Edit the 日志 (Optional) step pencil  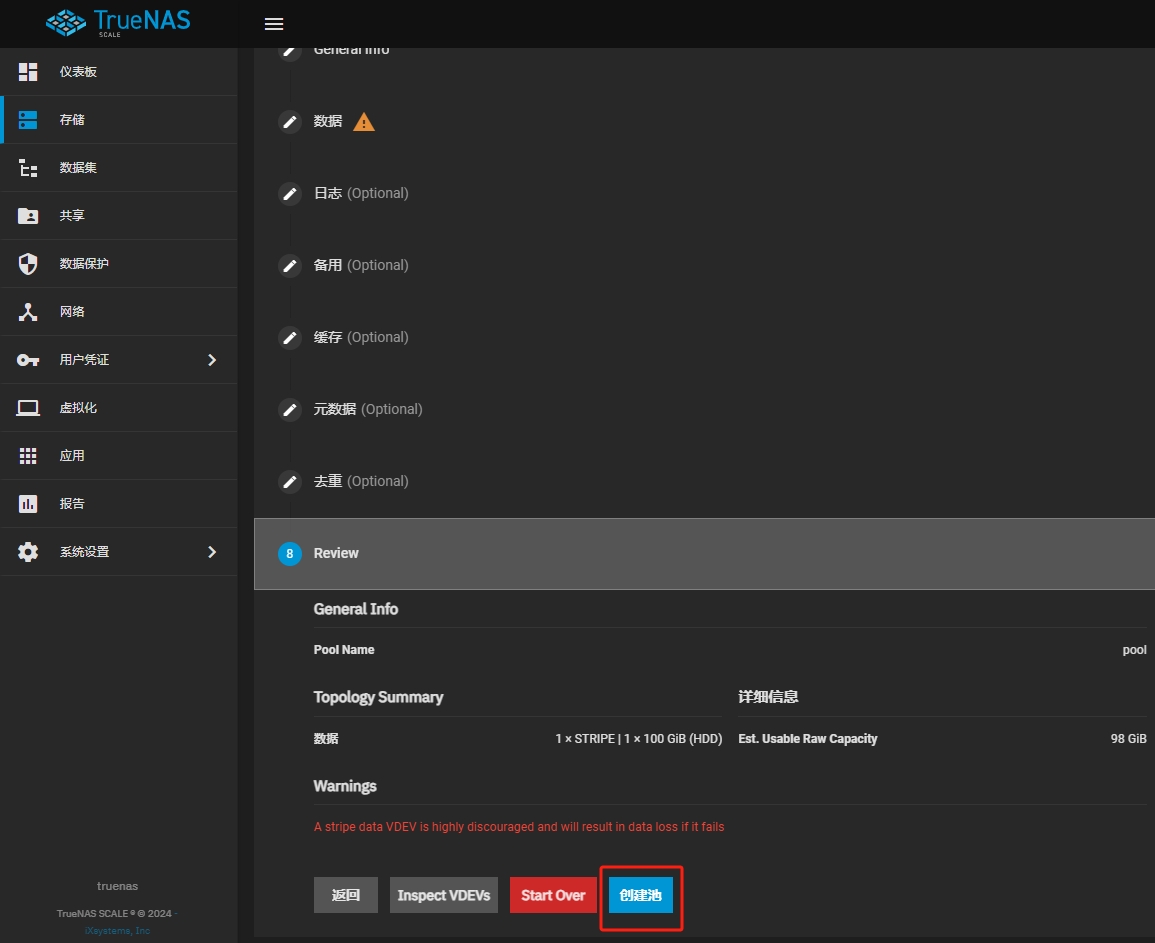(290, 194)
